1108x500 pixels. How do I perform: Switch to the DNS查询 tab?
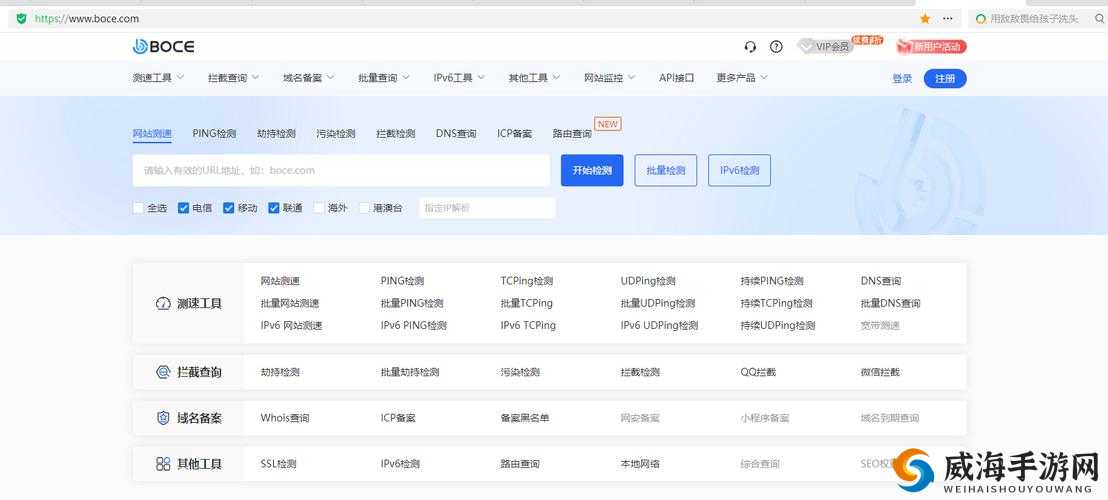456,133
